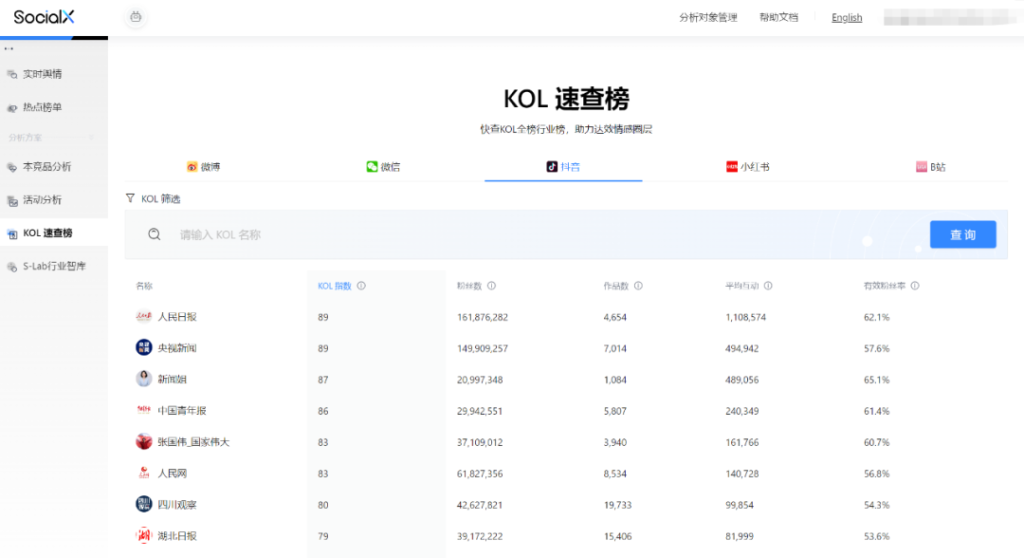Image resolution: width=1024 pixels, height=558 pixels.
Task: Switch to the 微信 tab
Action: [x=383, y=167]
